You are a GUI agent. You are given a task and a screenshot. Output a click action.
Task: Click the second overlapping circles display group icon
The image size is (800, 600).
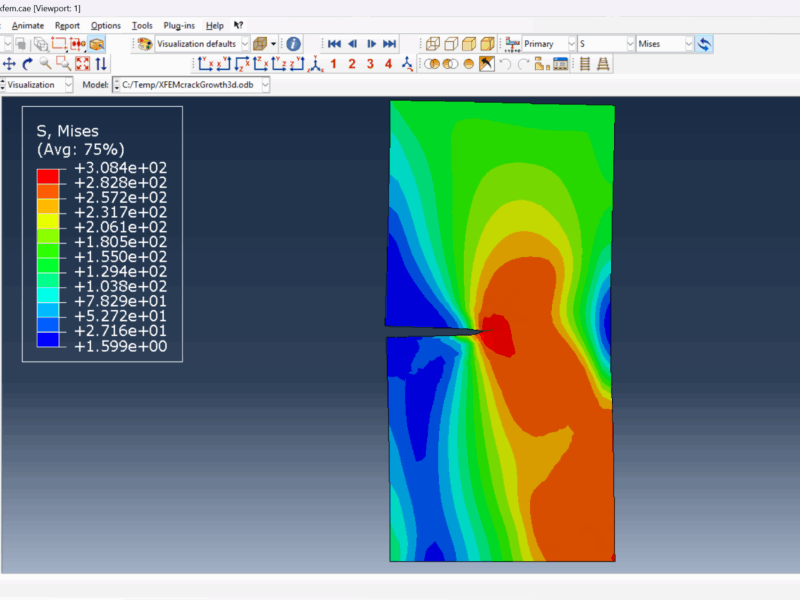pos(450,64)
